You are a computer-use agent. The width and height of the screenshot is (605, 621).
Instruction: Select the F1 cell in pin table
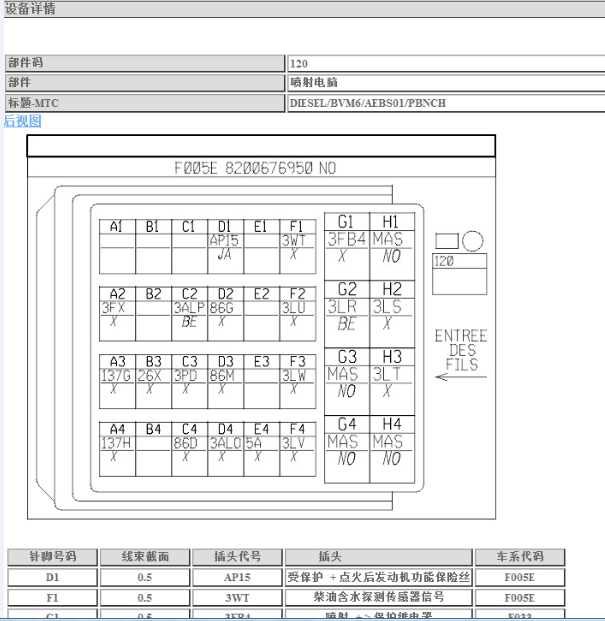coord(52,597)
